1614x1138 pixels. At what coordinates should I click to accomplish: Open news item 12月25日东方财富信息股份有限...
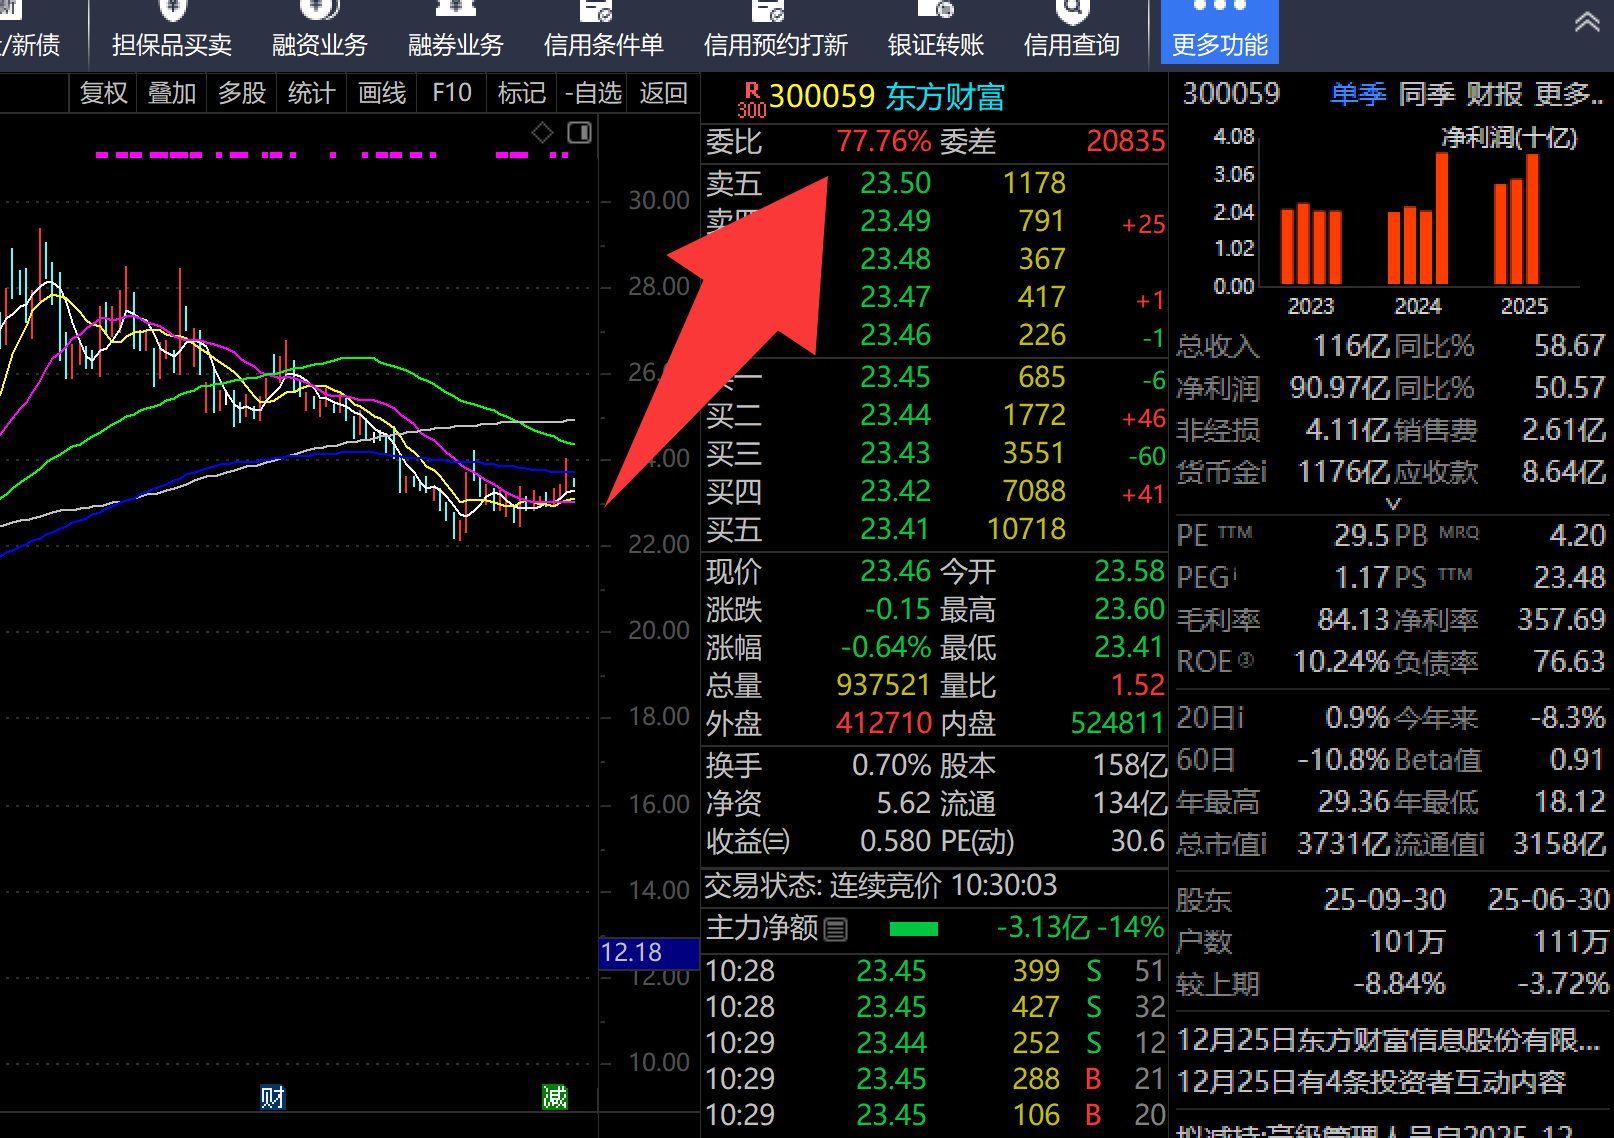[1388, 1040]
